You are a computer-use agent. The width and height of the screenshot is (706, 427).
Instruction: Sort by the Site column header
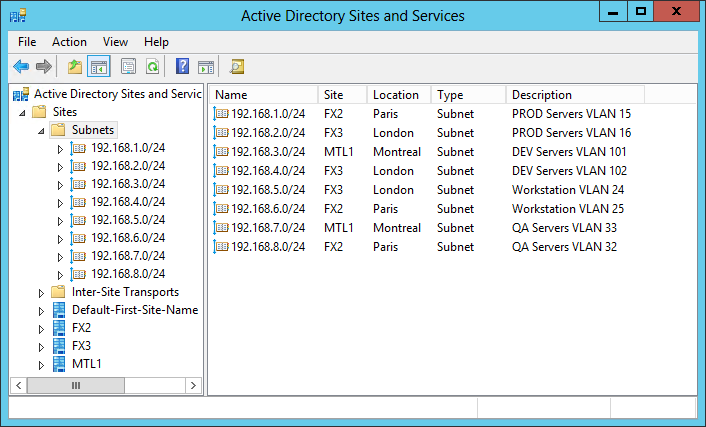(343, 95)
